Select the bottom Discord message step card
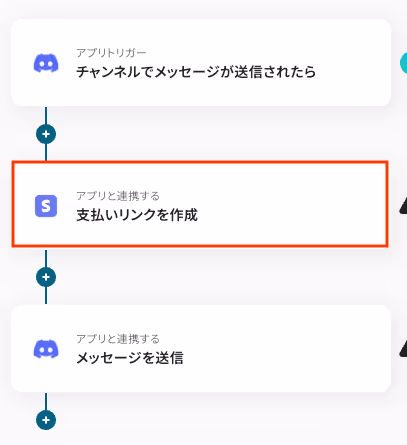Viewport: 407px width, 445px height. [x=201, y=348]
